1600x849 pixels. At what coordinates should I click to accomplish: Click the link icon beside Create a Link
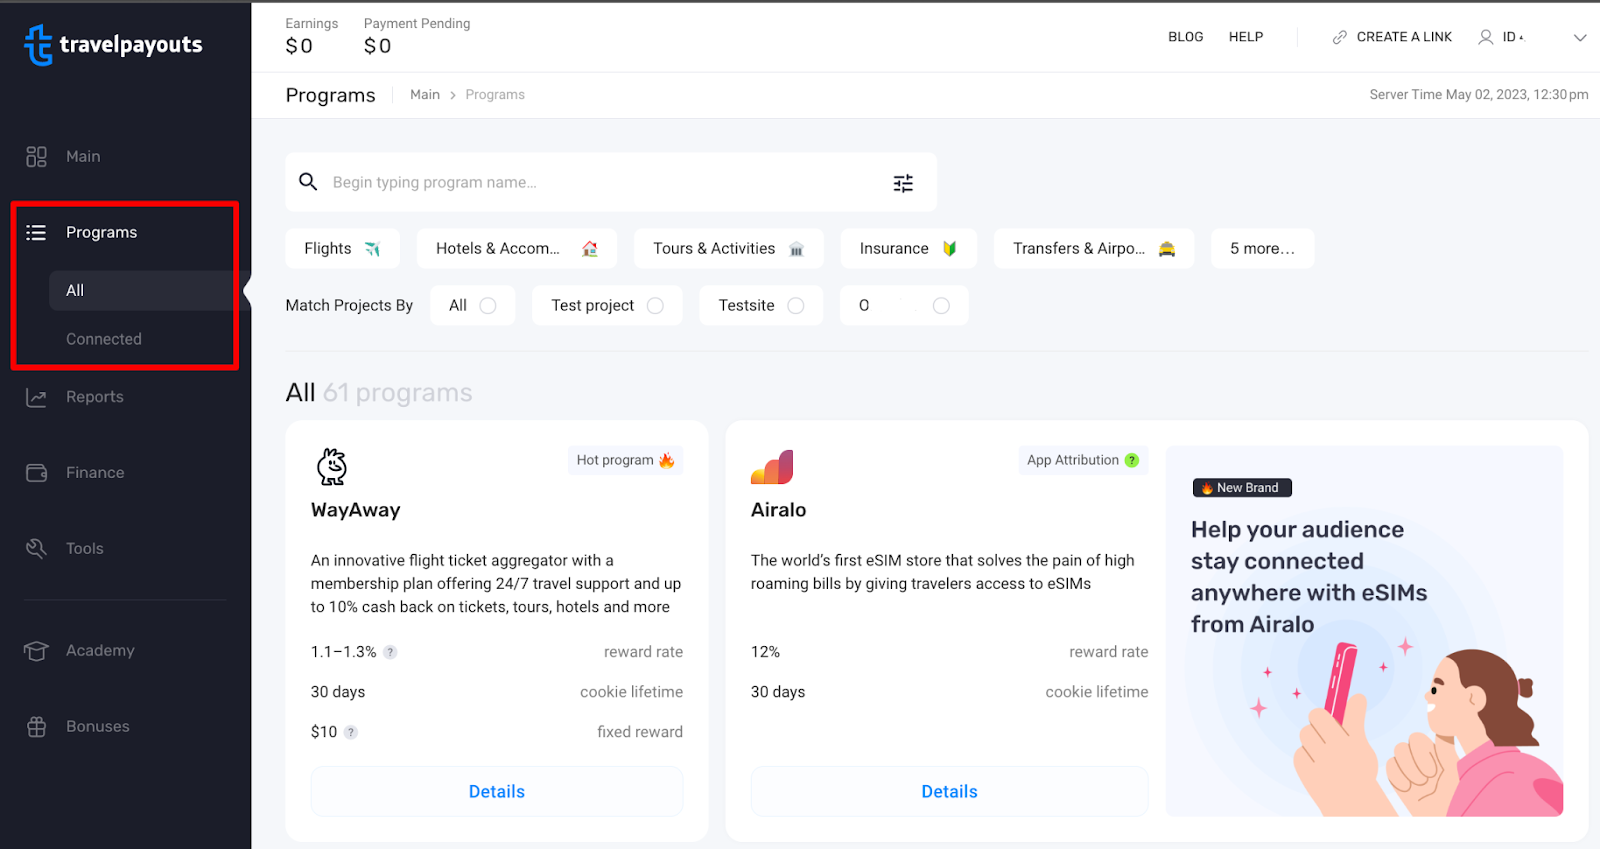pos(1339,37)
